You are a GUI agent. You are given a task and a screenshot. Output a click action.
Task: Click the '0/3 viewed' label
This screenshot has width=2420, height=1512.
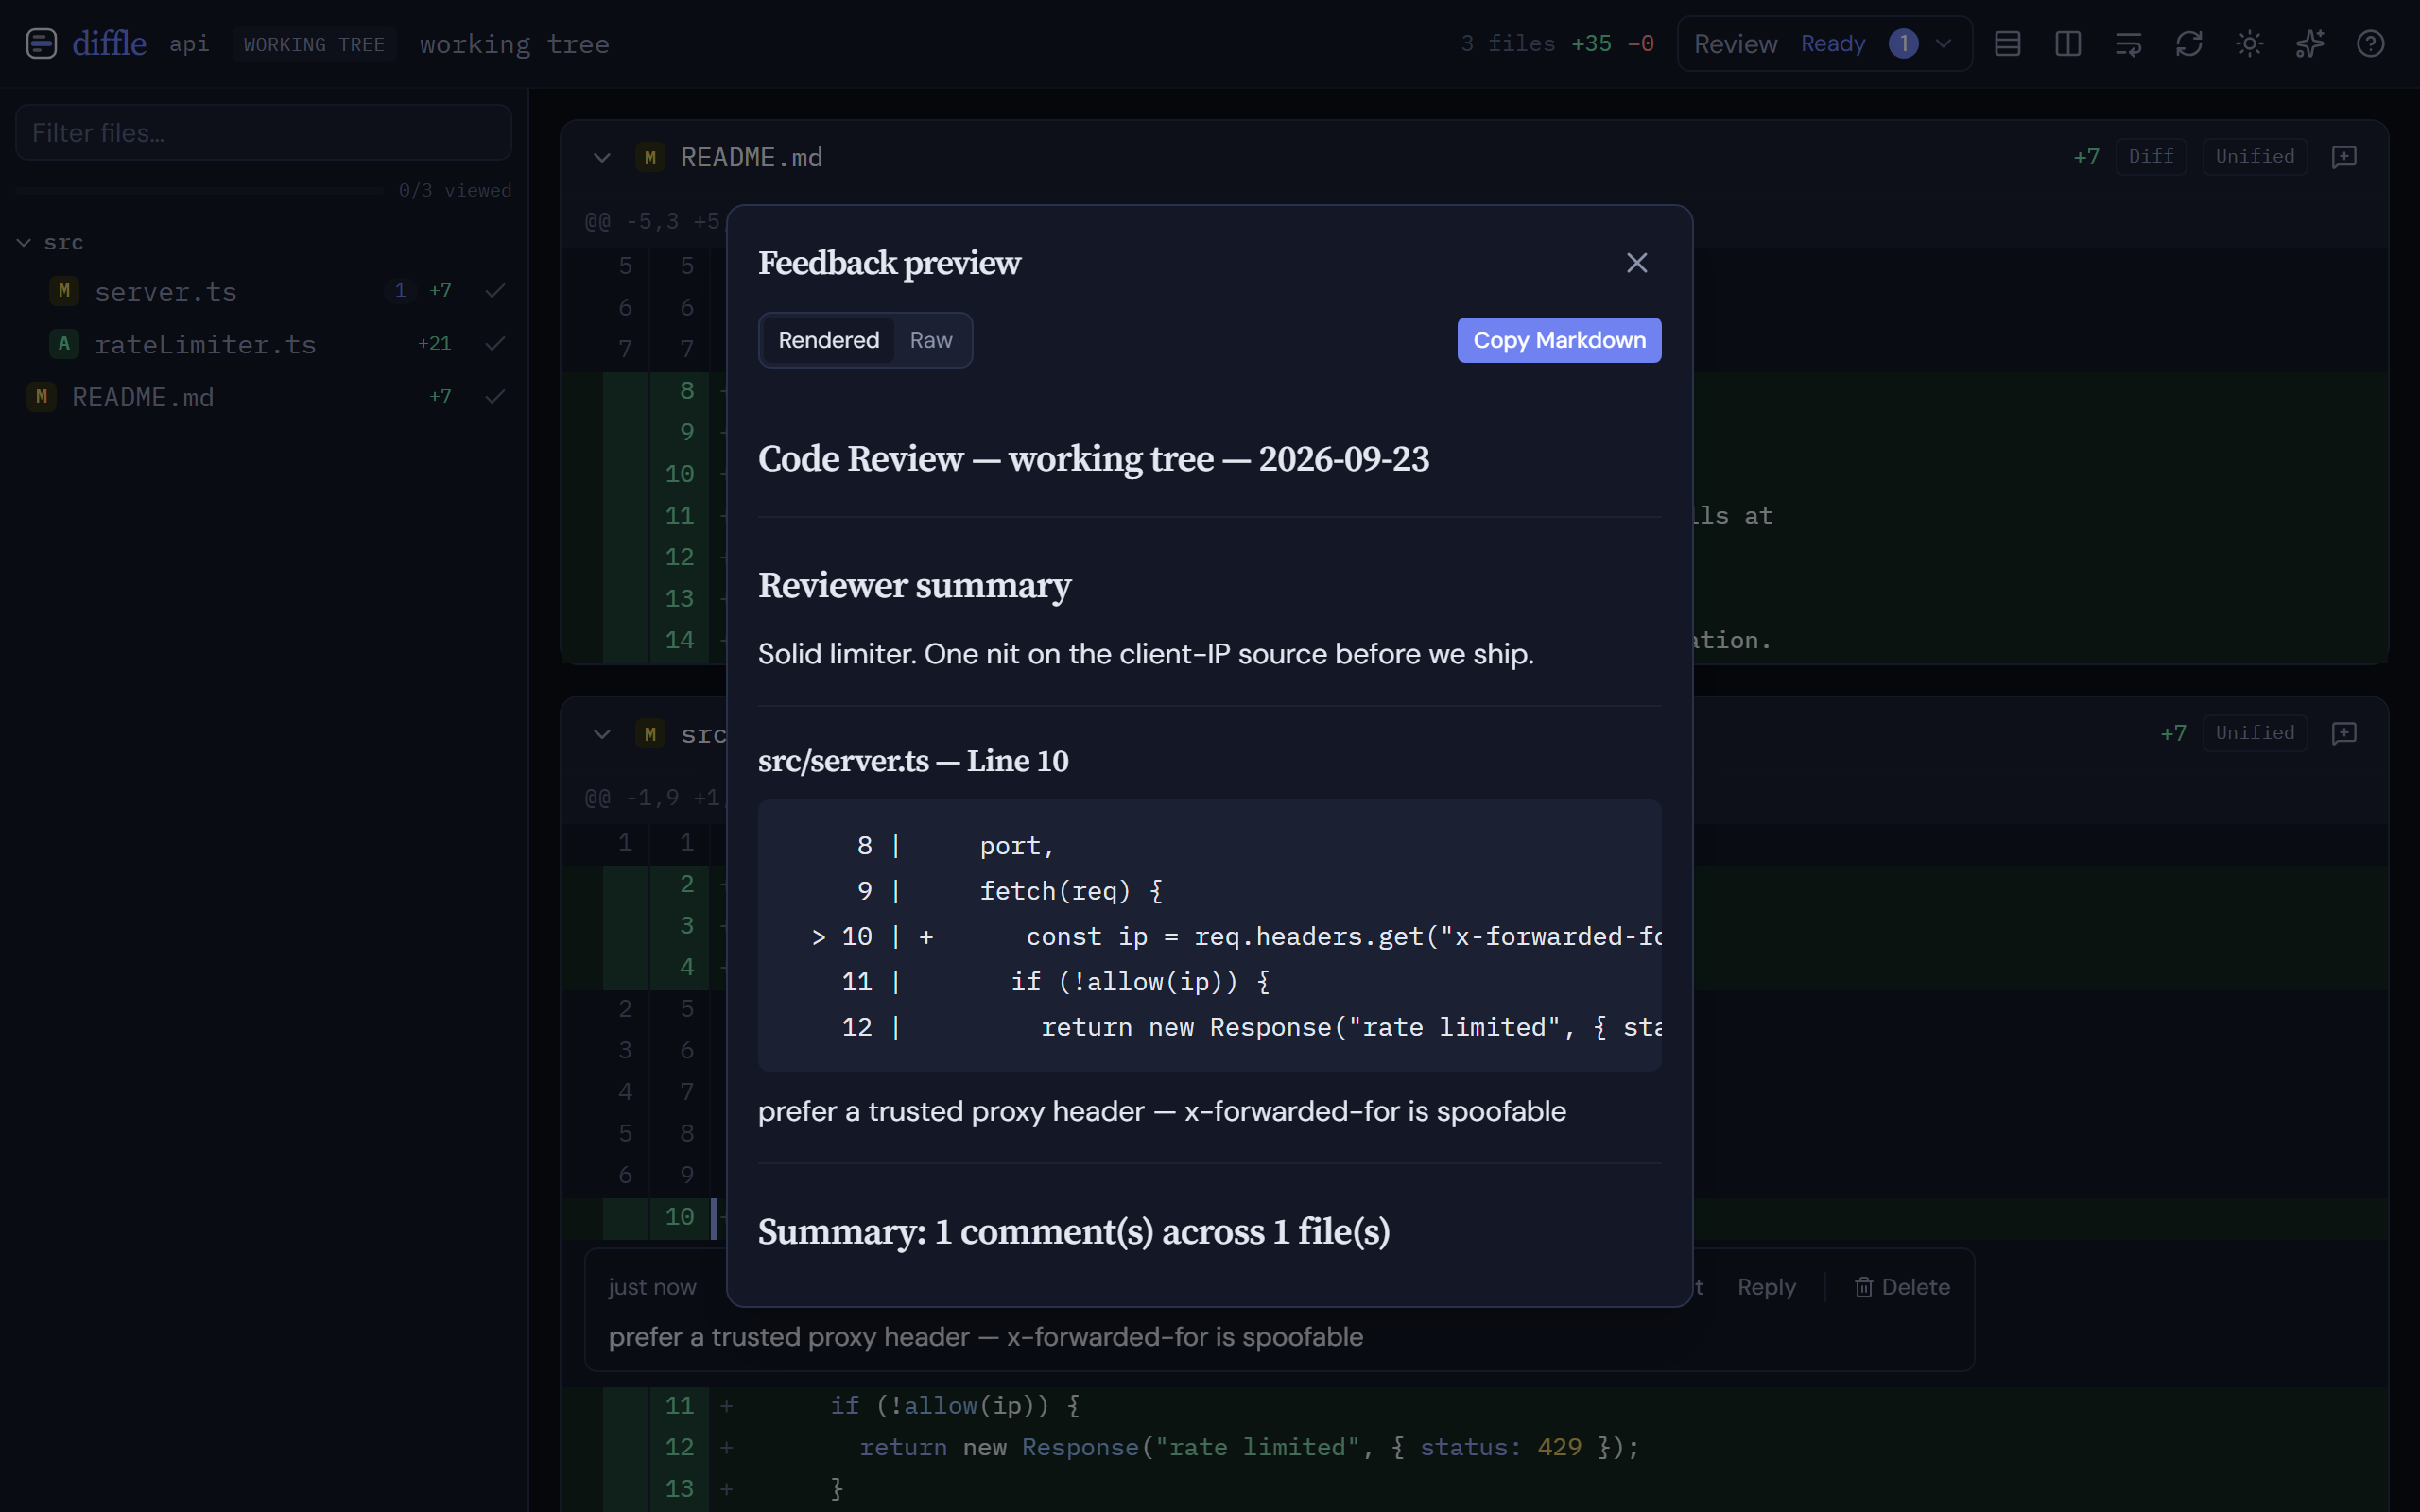tap(455, 190)
